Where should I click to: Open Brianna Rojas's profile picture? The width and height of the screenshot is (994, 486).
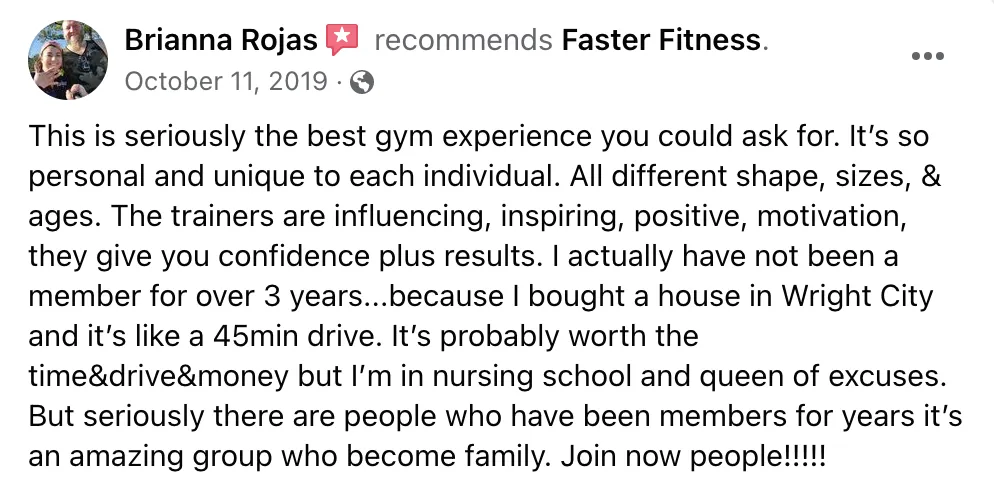[x=68, y=60]
